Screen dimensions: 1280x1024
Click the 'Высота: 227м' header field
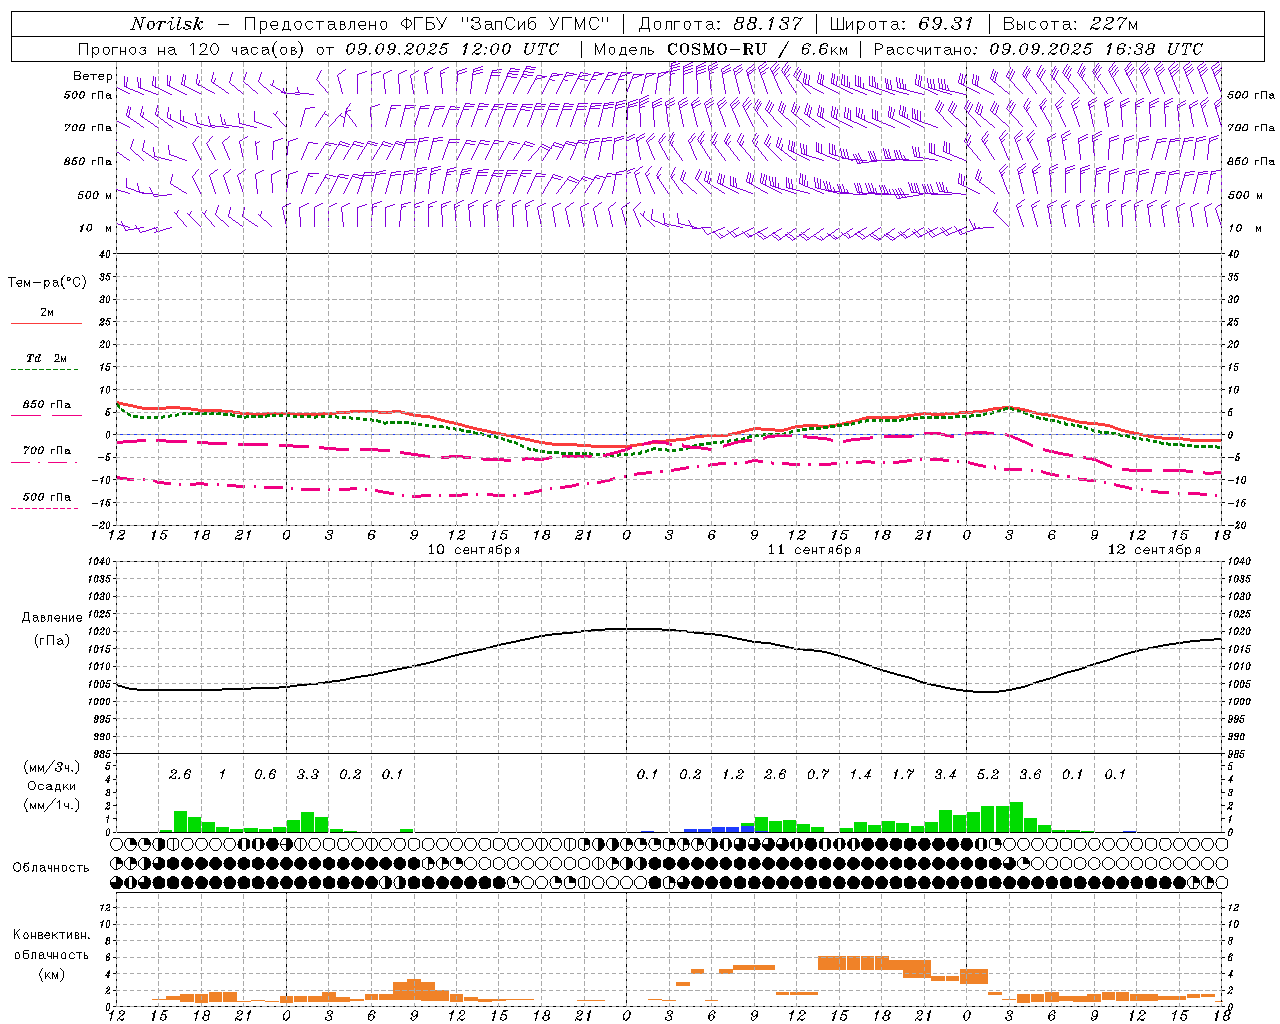click(1070, 24)
